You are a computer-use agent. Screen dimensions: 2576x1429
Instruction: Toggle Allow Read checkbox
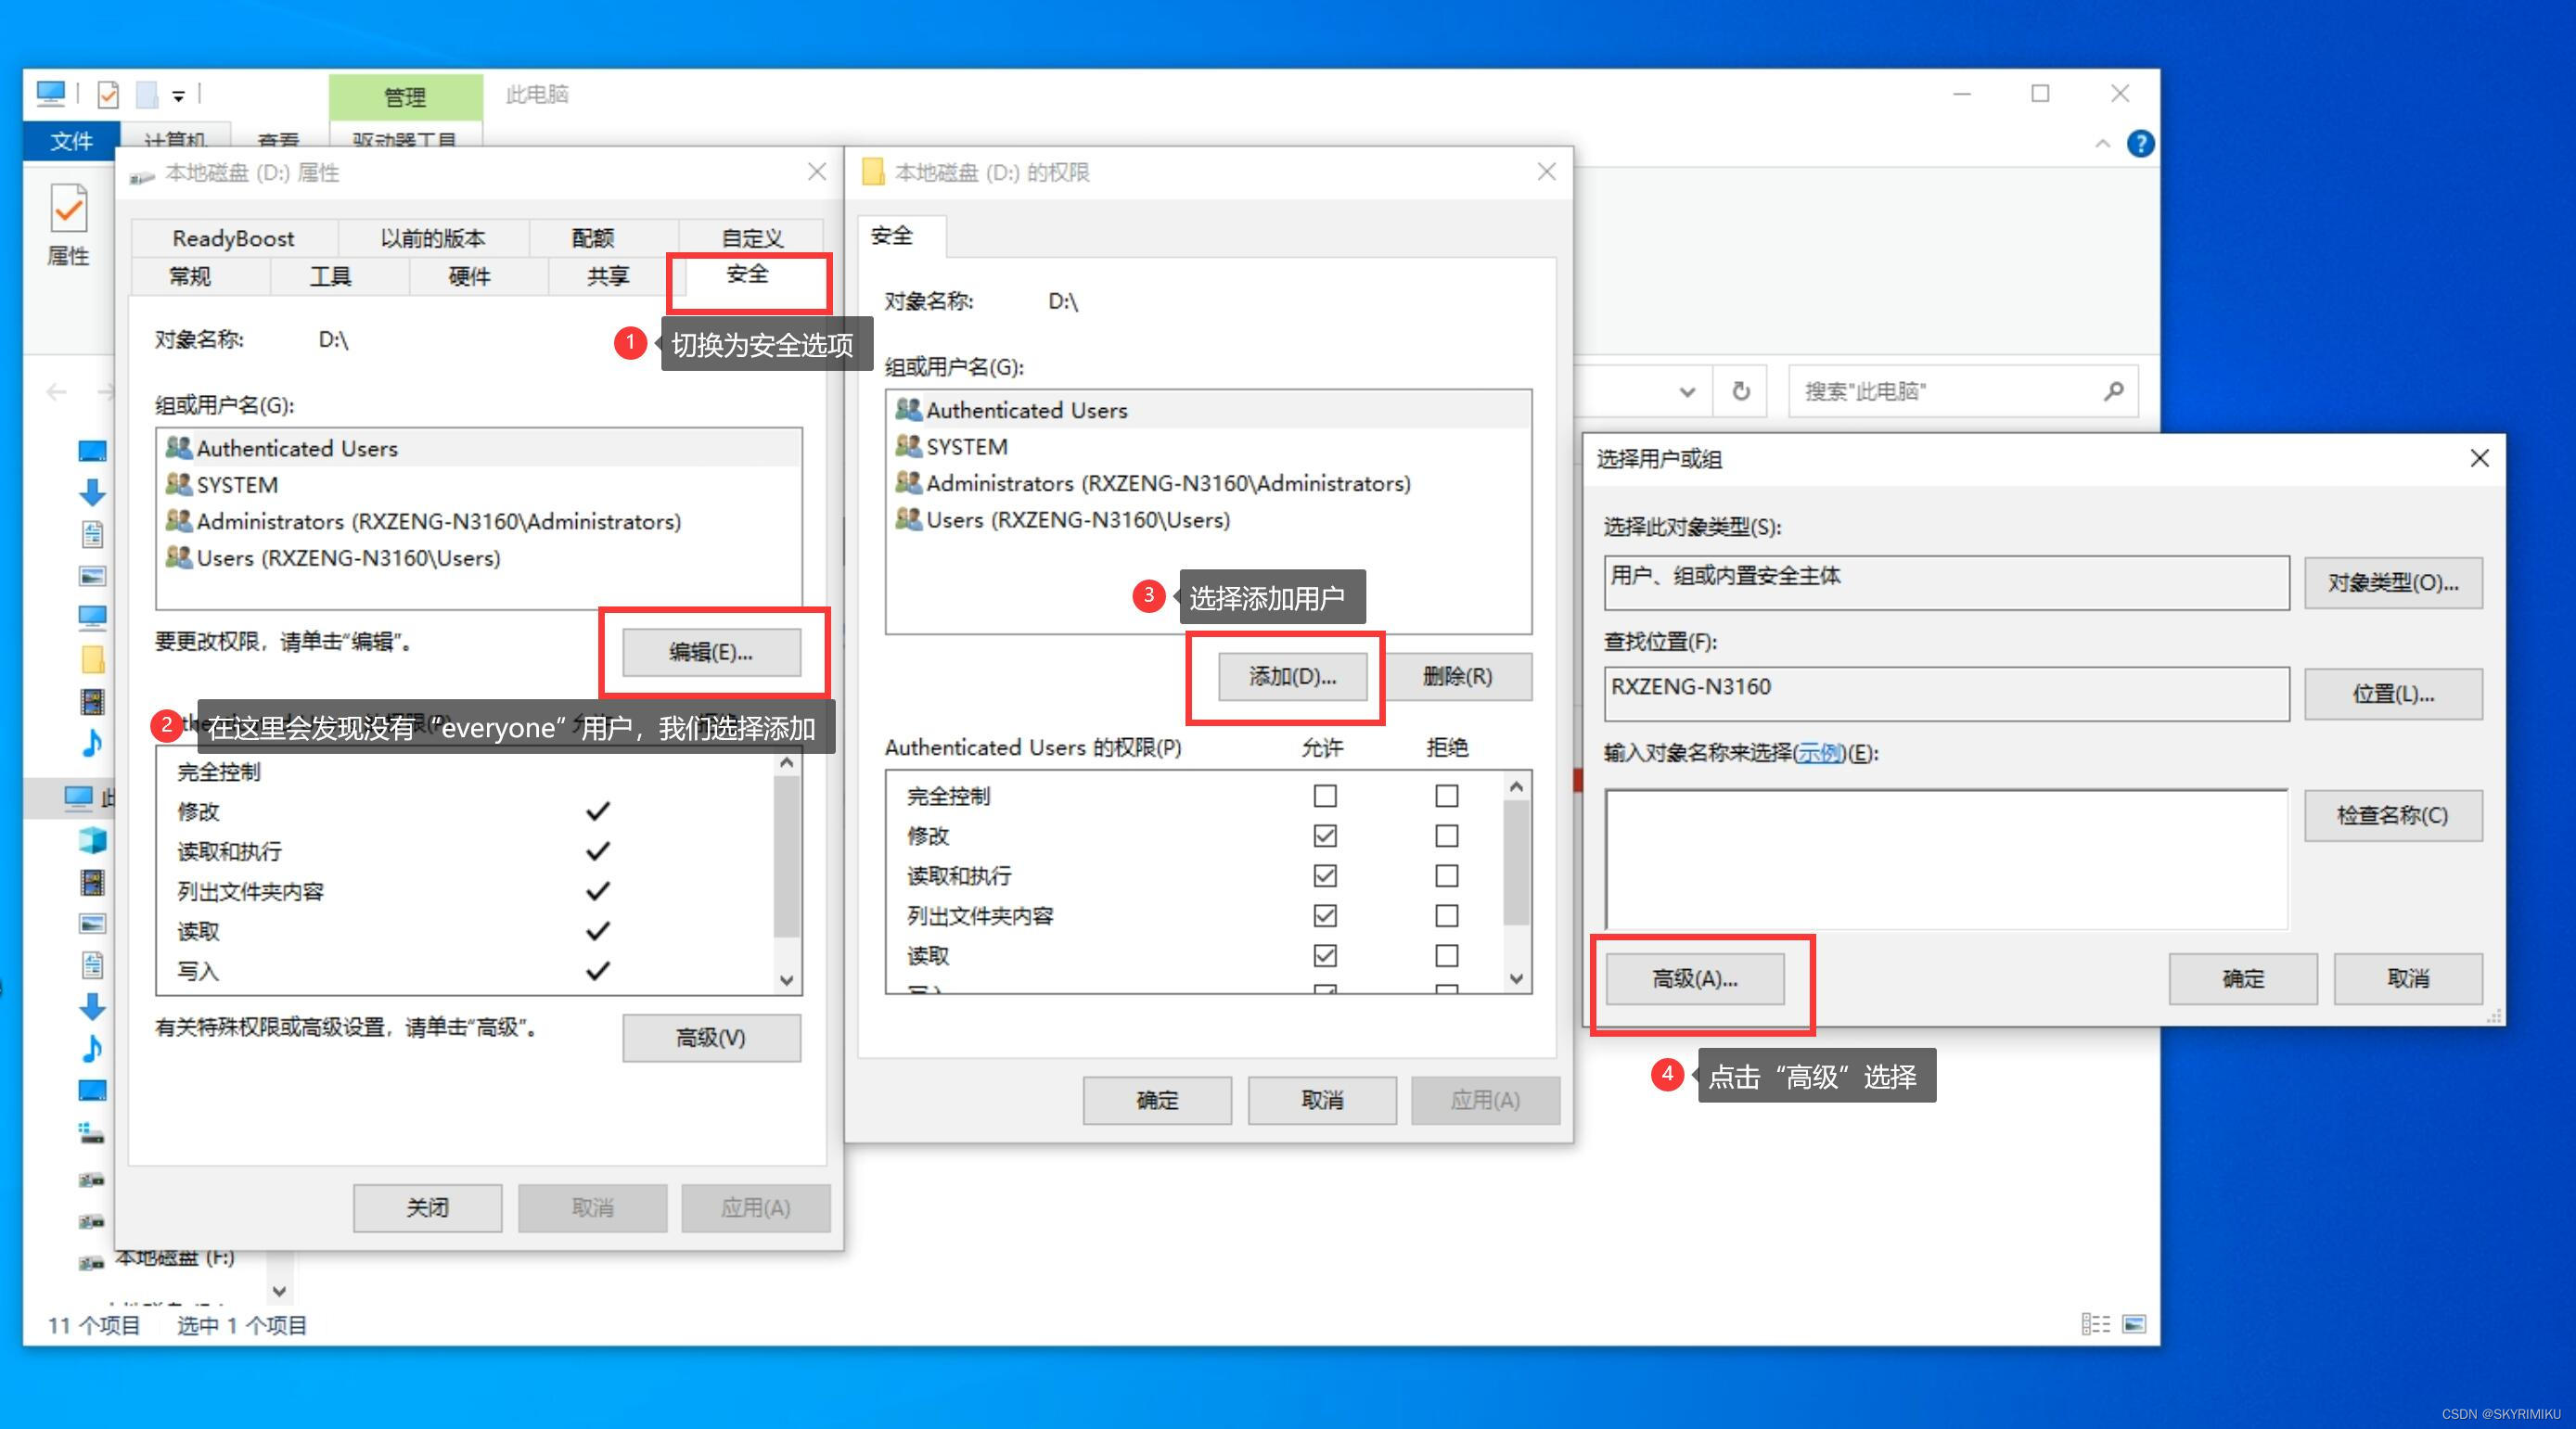point(1325,956)
